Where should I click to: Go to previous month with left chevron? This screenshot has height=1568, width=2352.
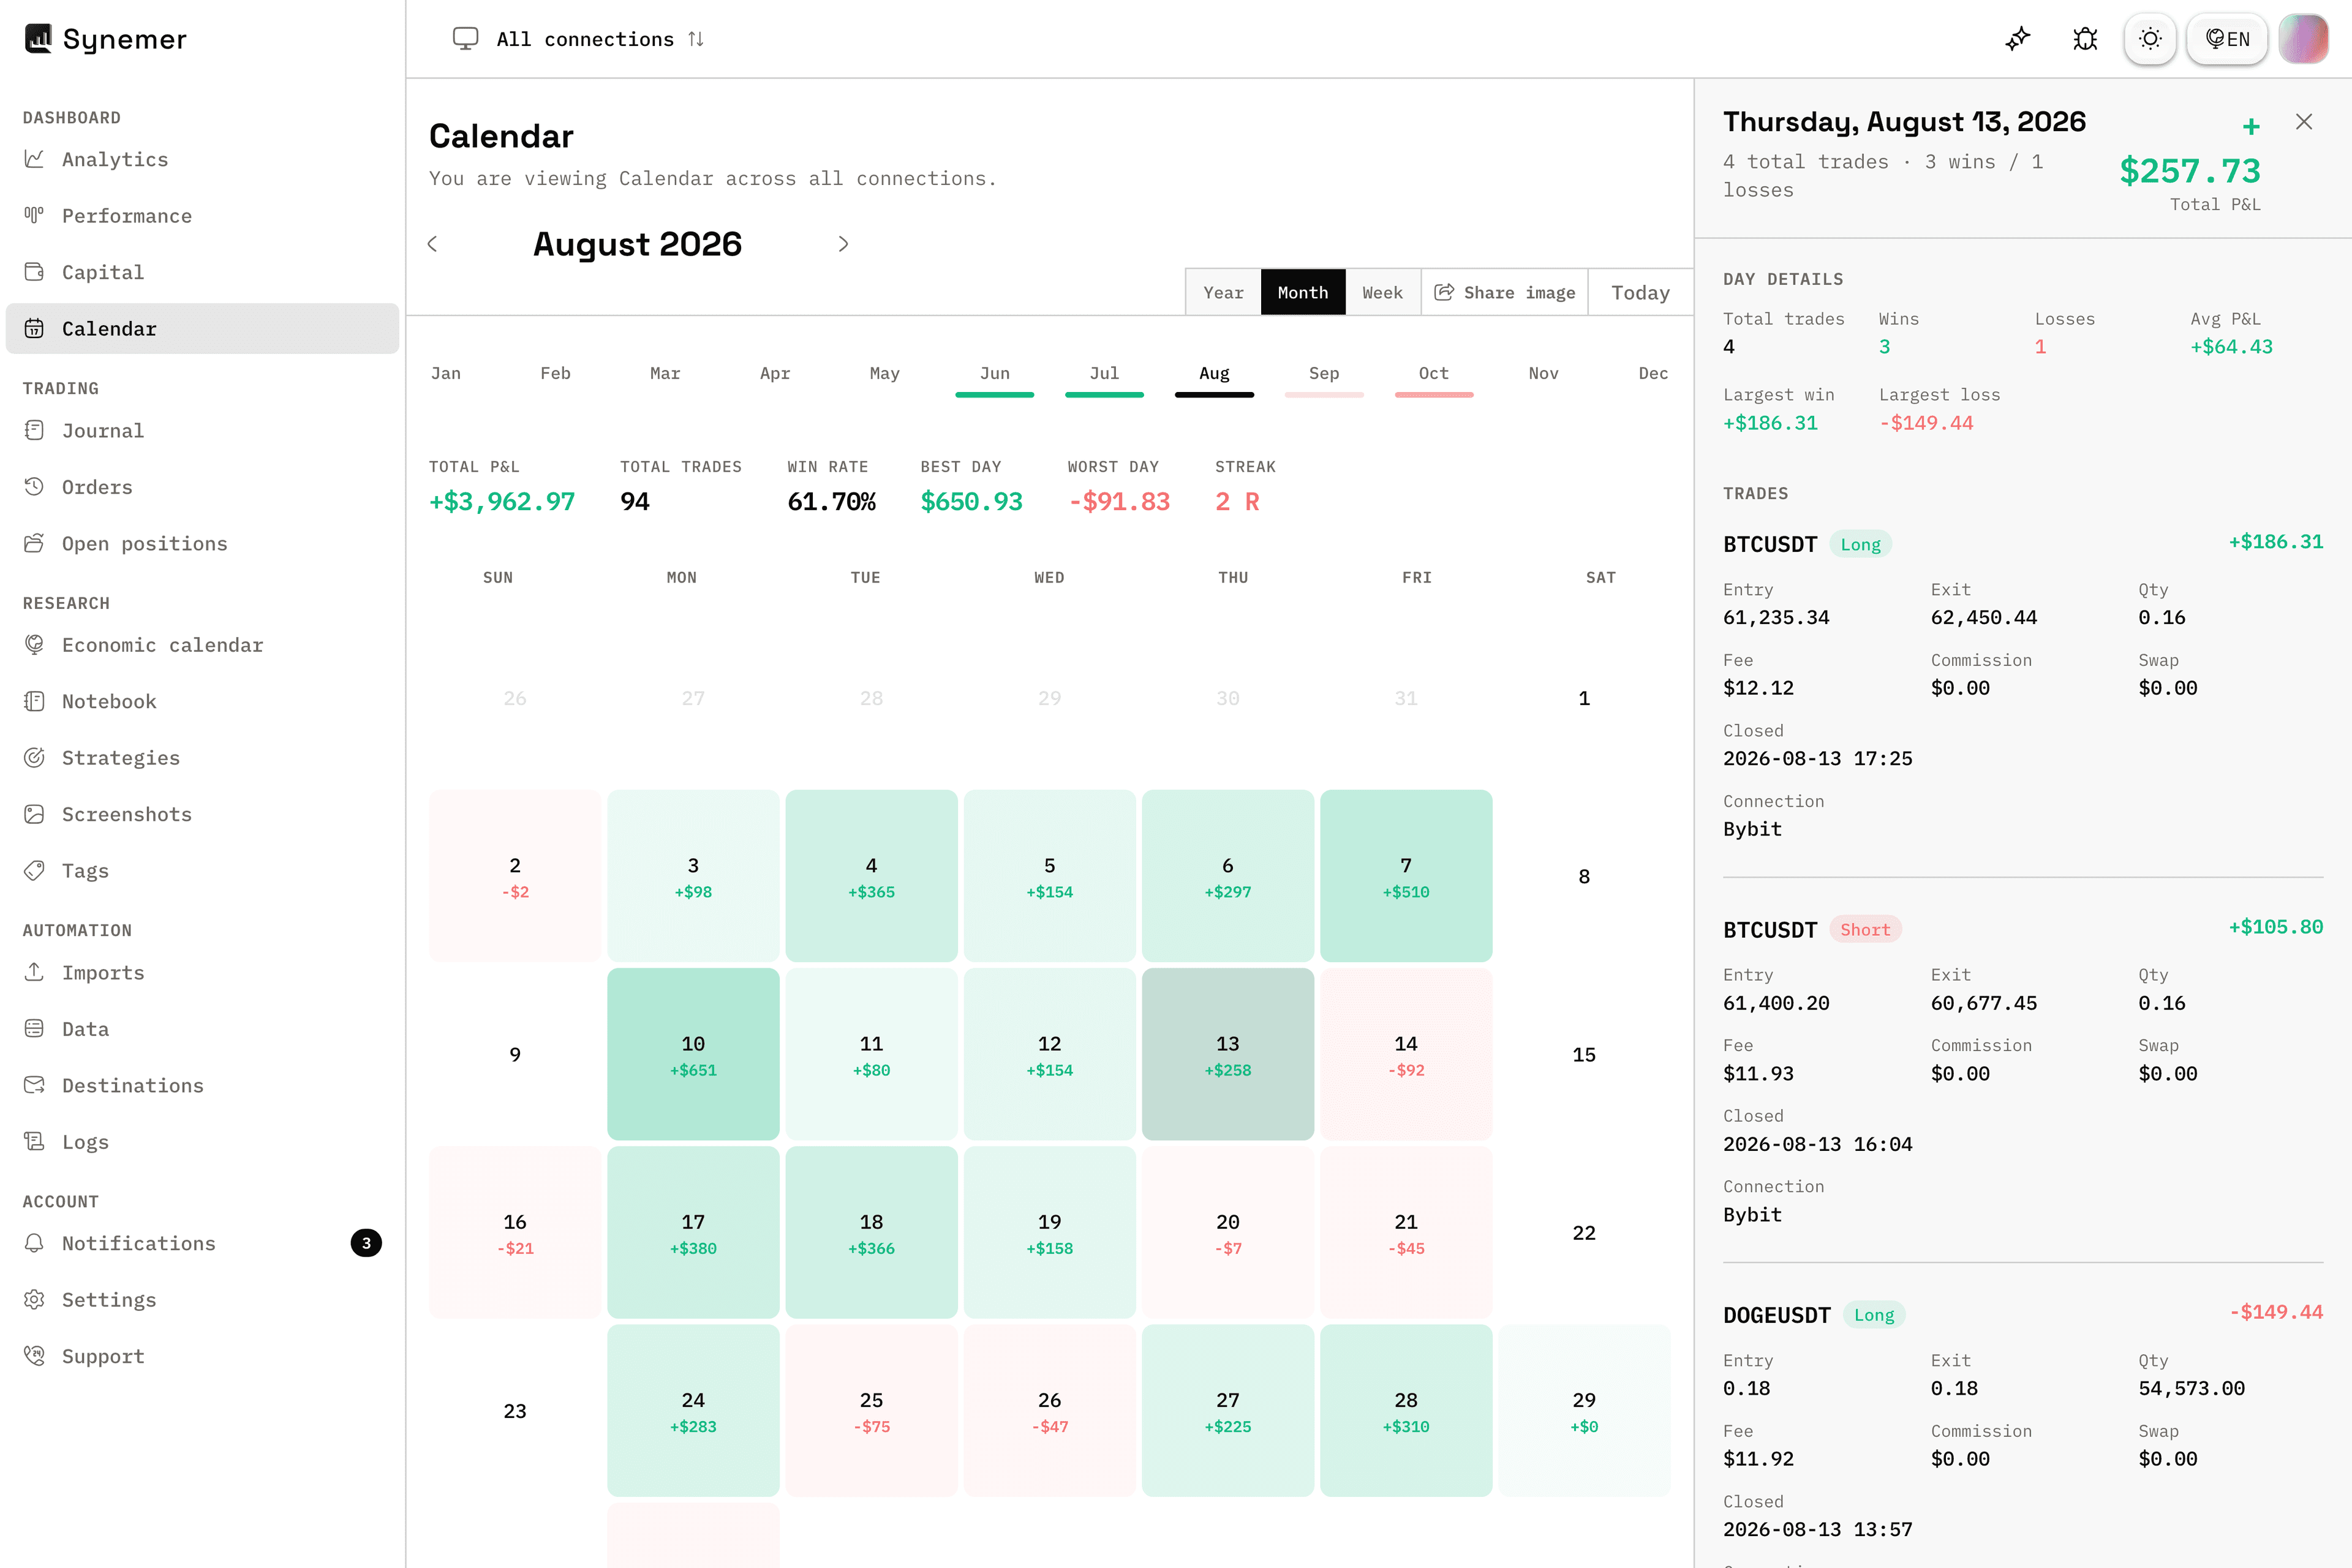coord(433,244)
